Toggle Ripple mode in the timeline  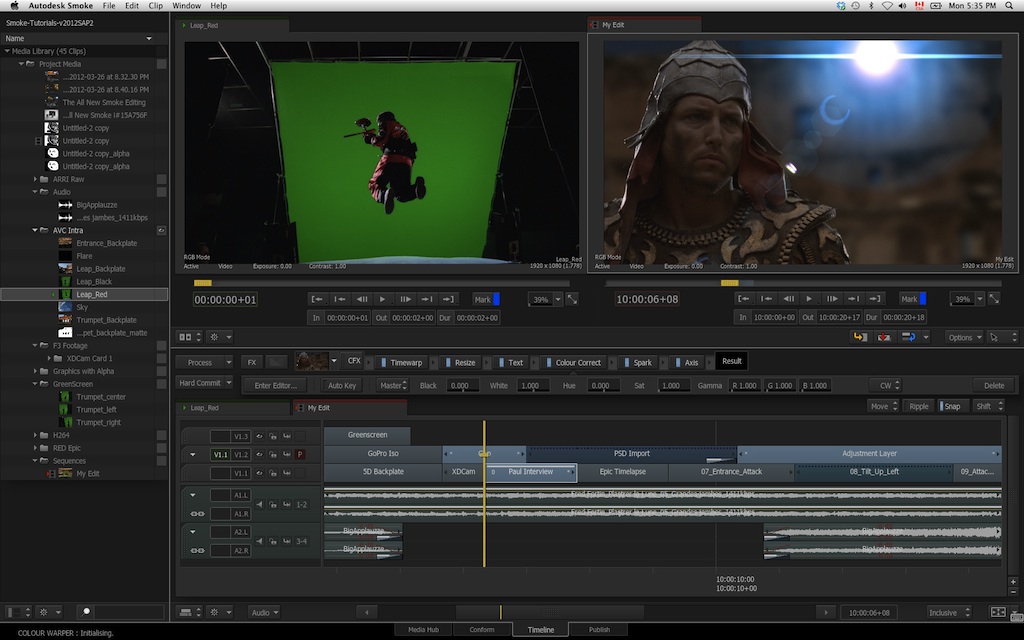918,406
